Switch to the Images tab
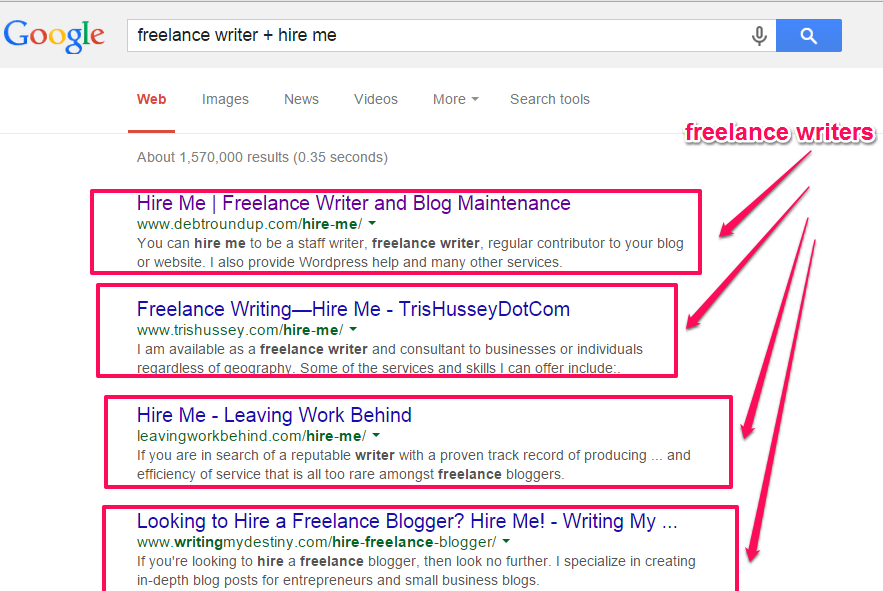Image resolution: width=883 pixels, height=591 pixels. point(225,100)
